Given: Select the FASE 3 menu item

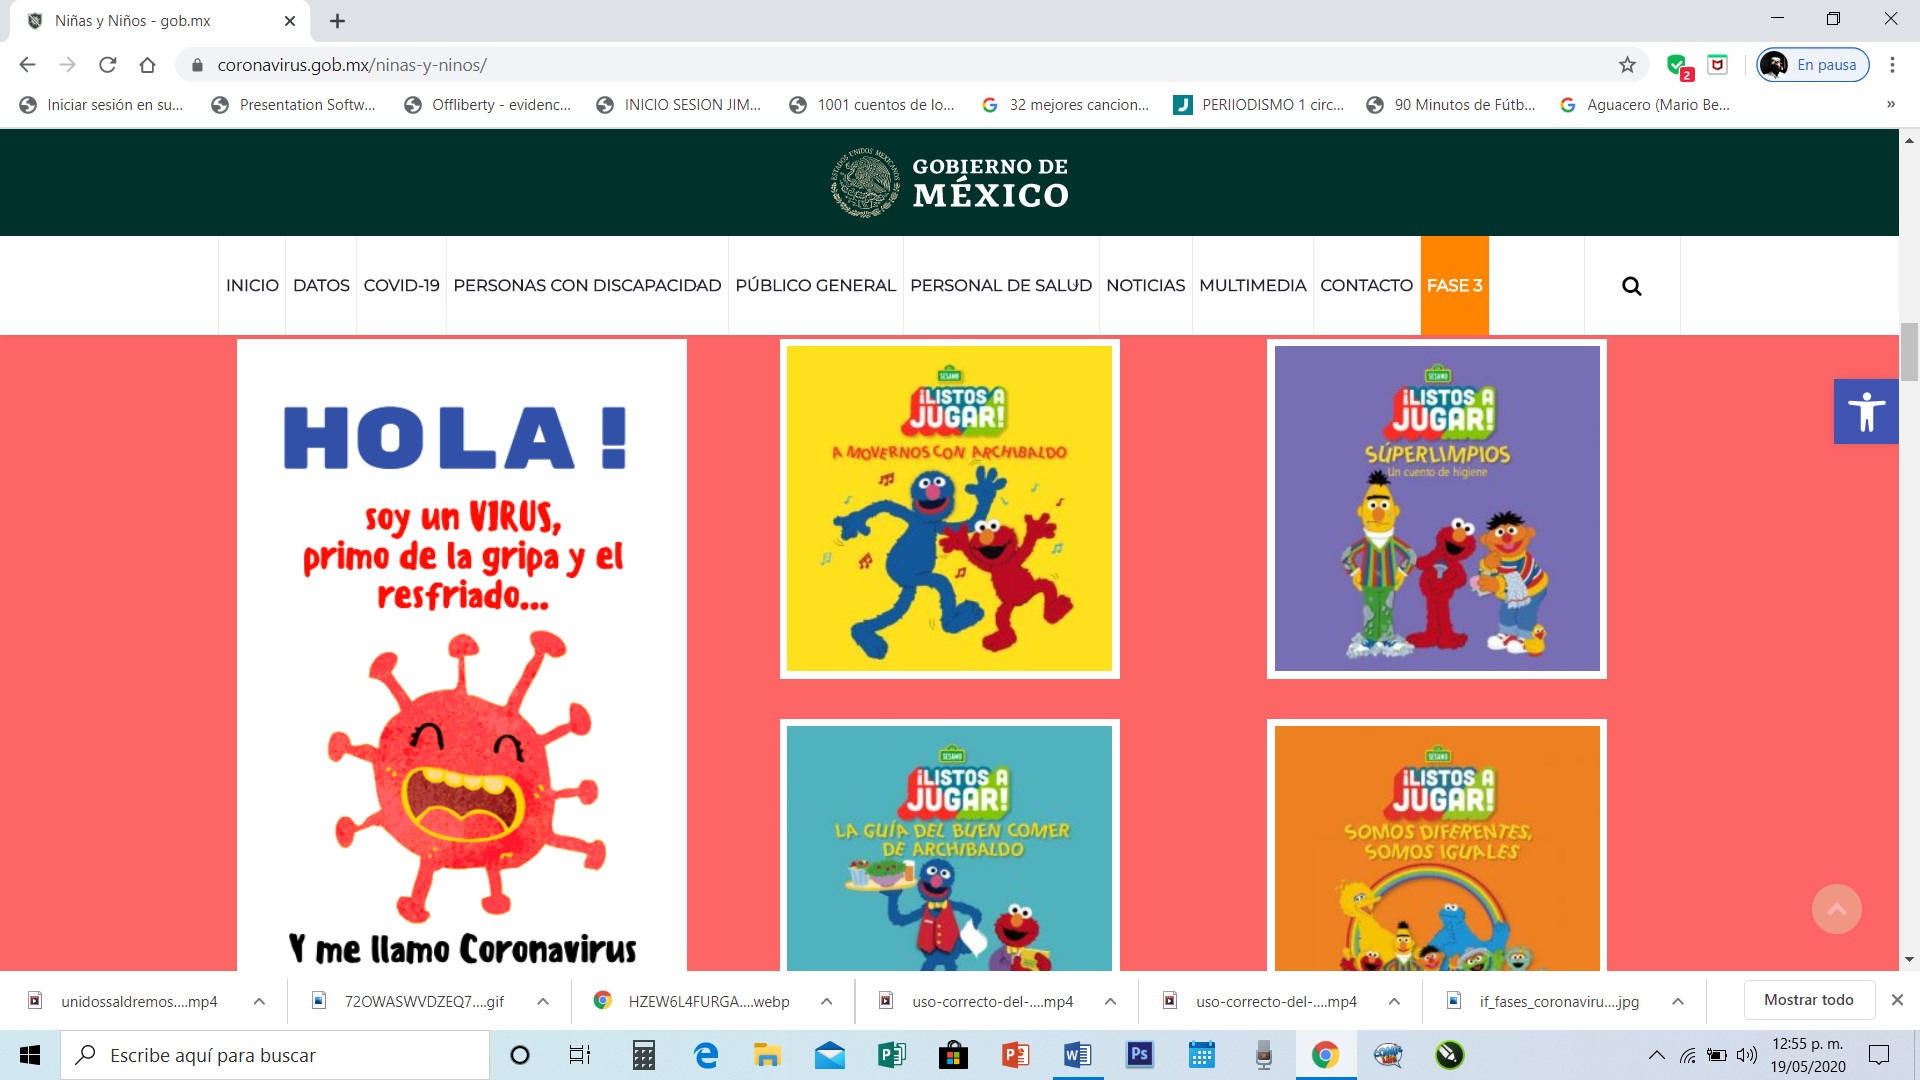Looking at the screenshot, I should click(1454, 285).
